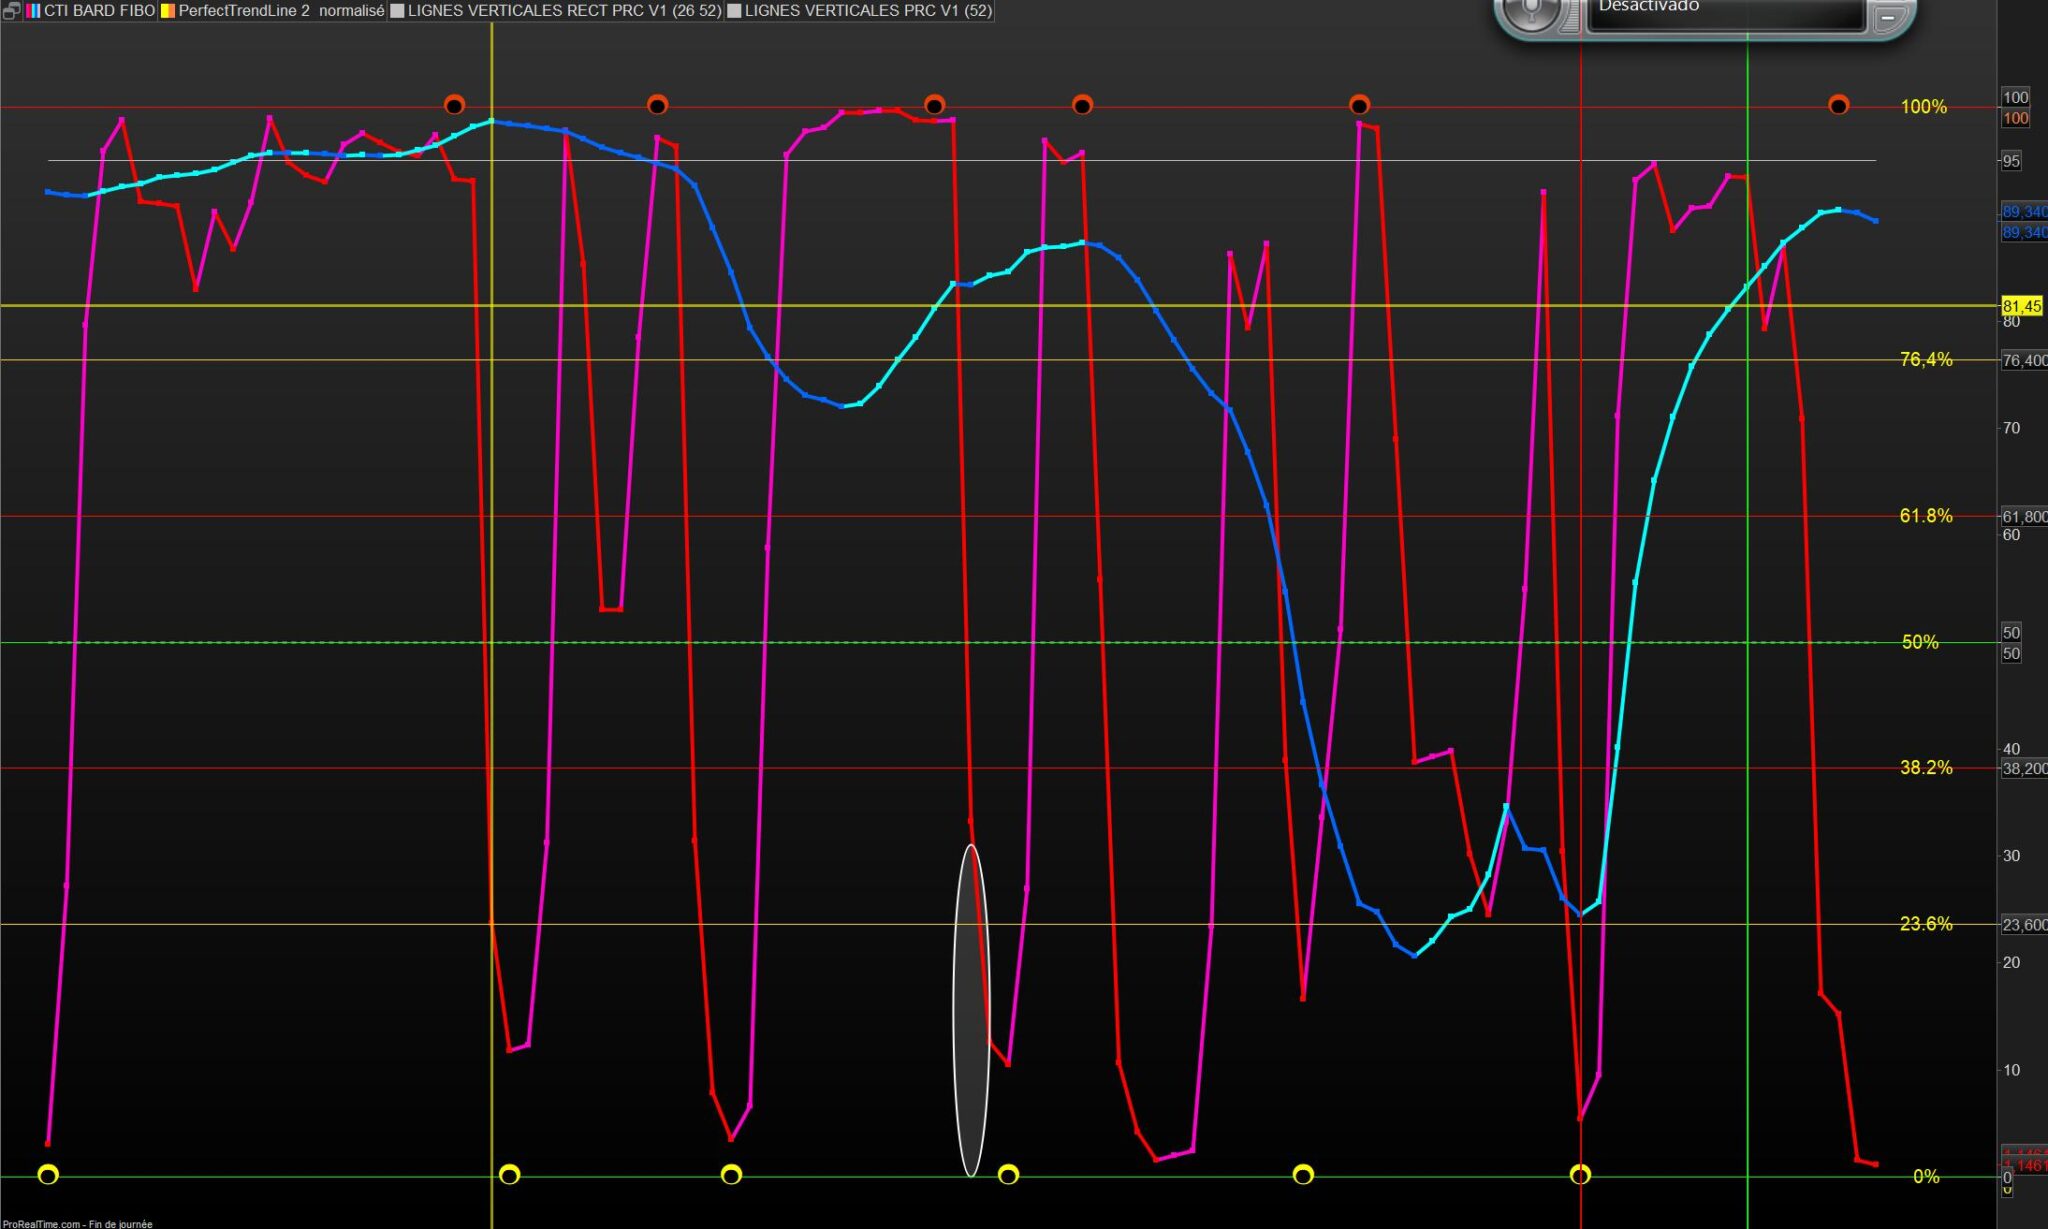Click the yellow circle on the red vertical line
The height and width of the screenshot is (1229, 2048).
1580,1174
